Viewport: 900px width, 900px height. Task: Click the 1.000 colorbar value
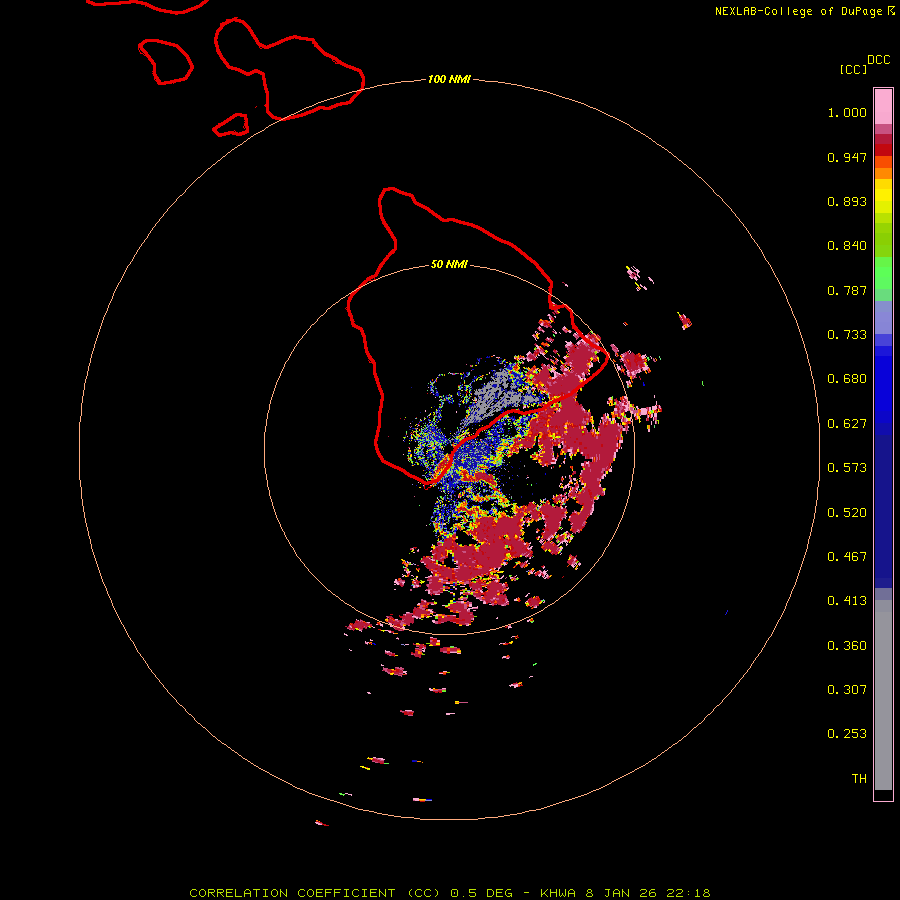click(847, 112)
